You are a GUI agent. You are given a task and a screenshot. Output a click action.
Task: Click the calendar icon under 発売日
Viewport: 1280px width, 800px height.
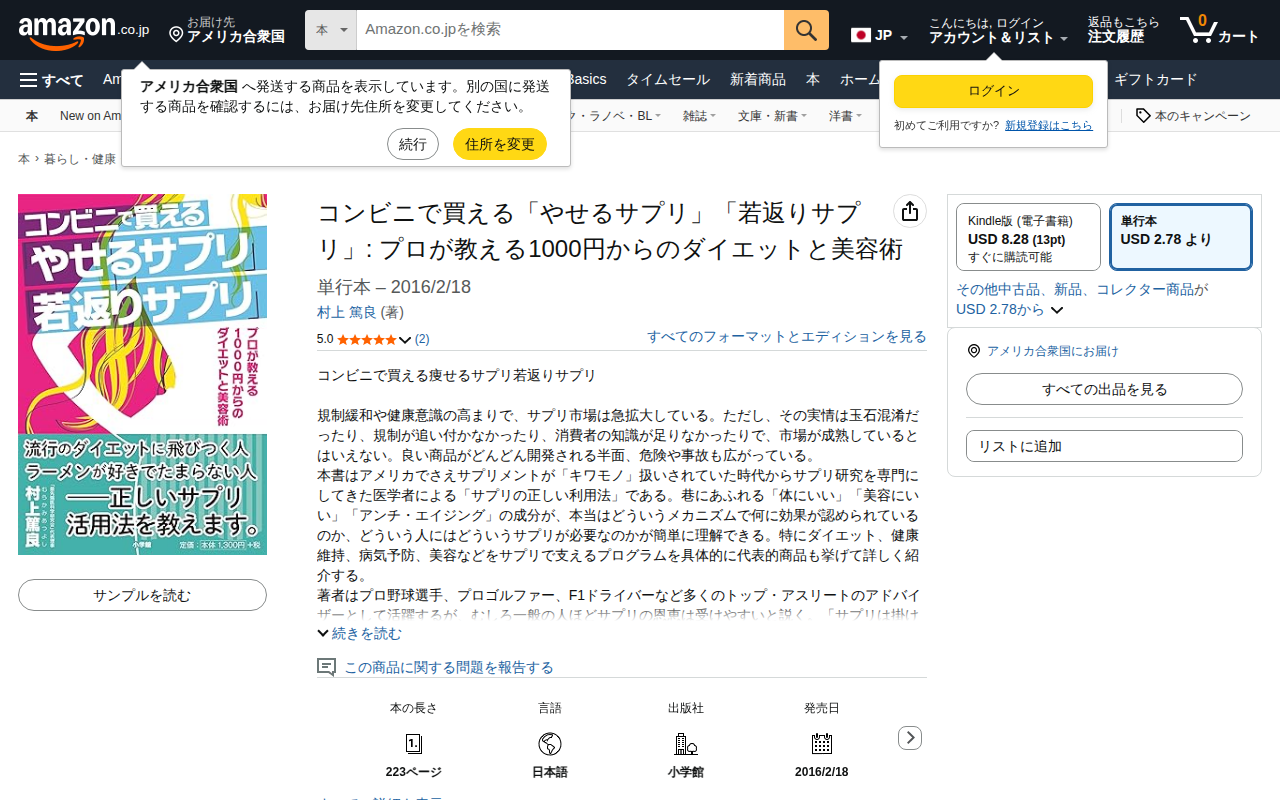tap(822, 743)
